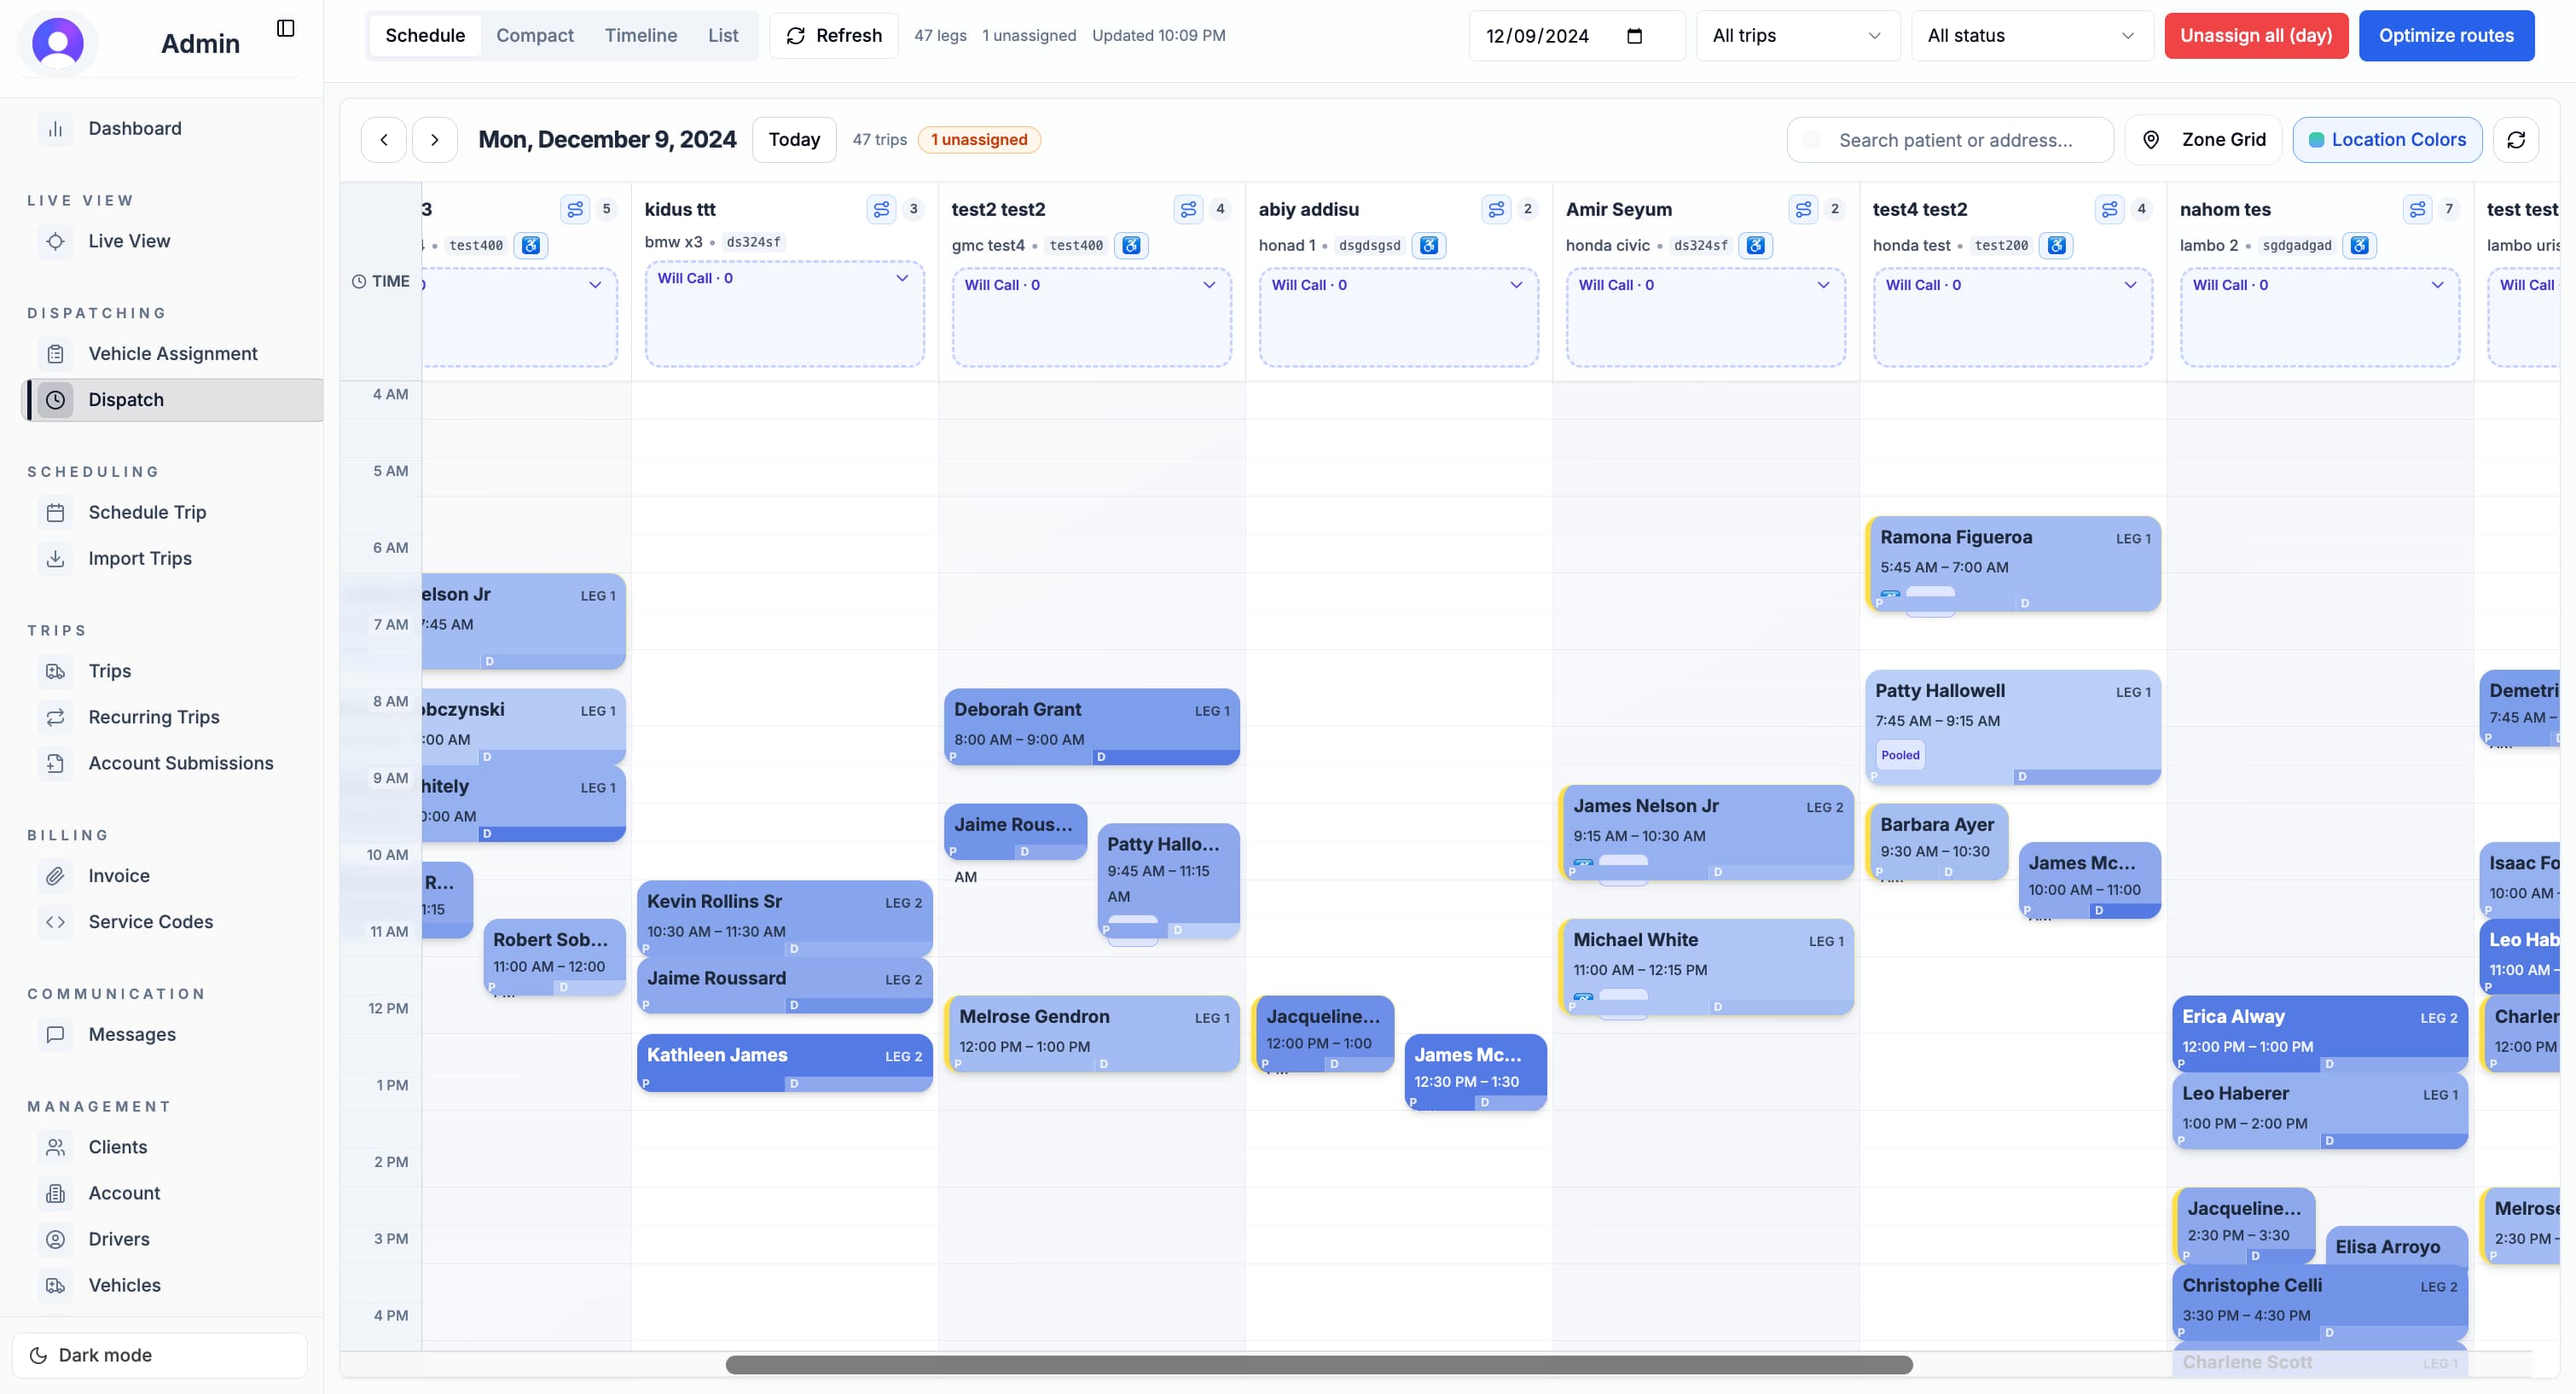Open Vehicle Assignment in sidebar
The image size is (2576, 1394).
(172, 354)
